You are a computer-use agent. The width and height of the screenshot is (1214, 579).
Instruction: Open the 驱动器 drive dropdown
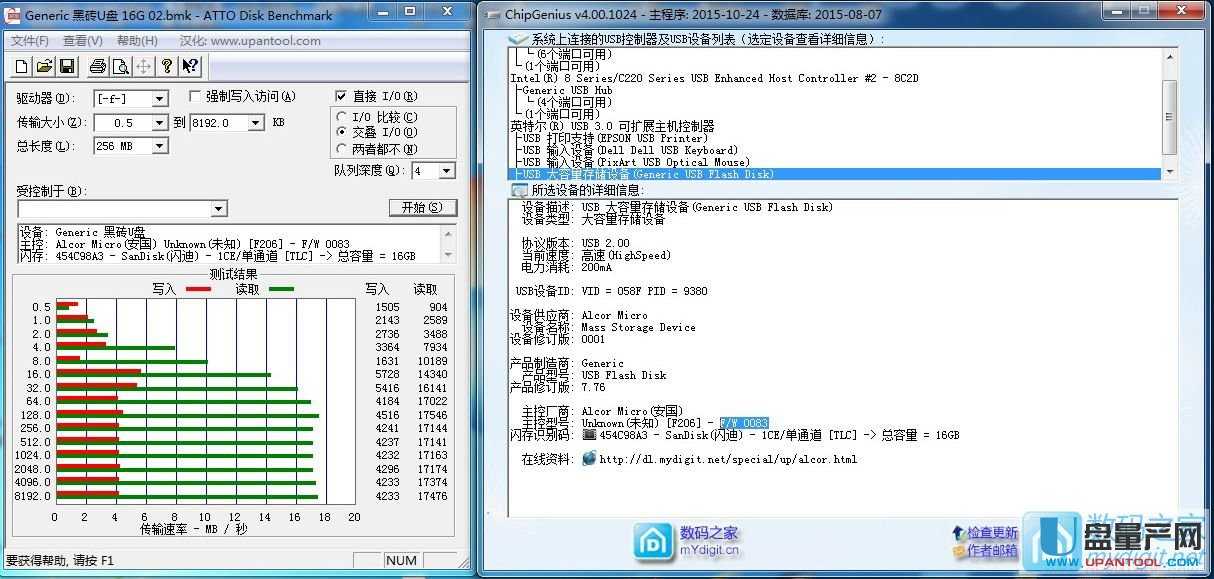[x=159, y=99]
